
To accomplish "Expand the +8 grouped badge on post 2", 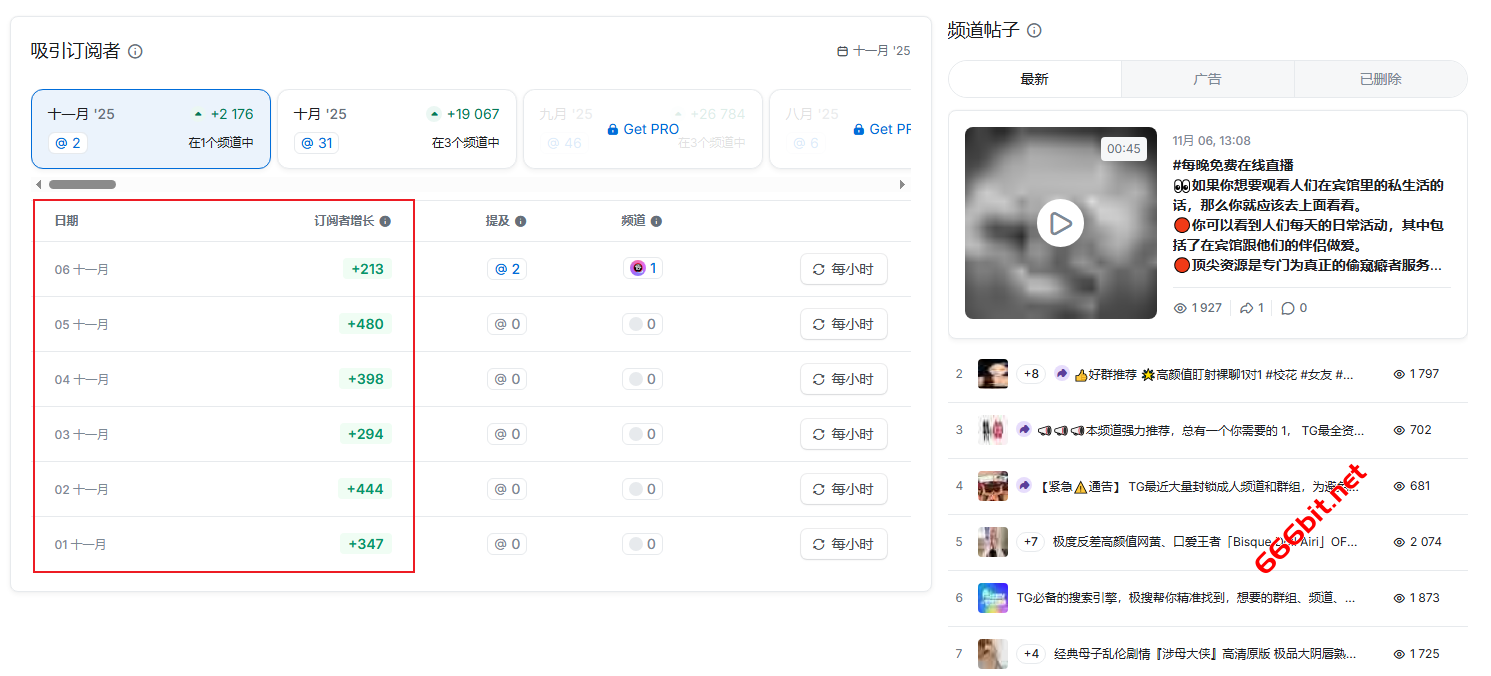I will (x=1031, y=374).
